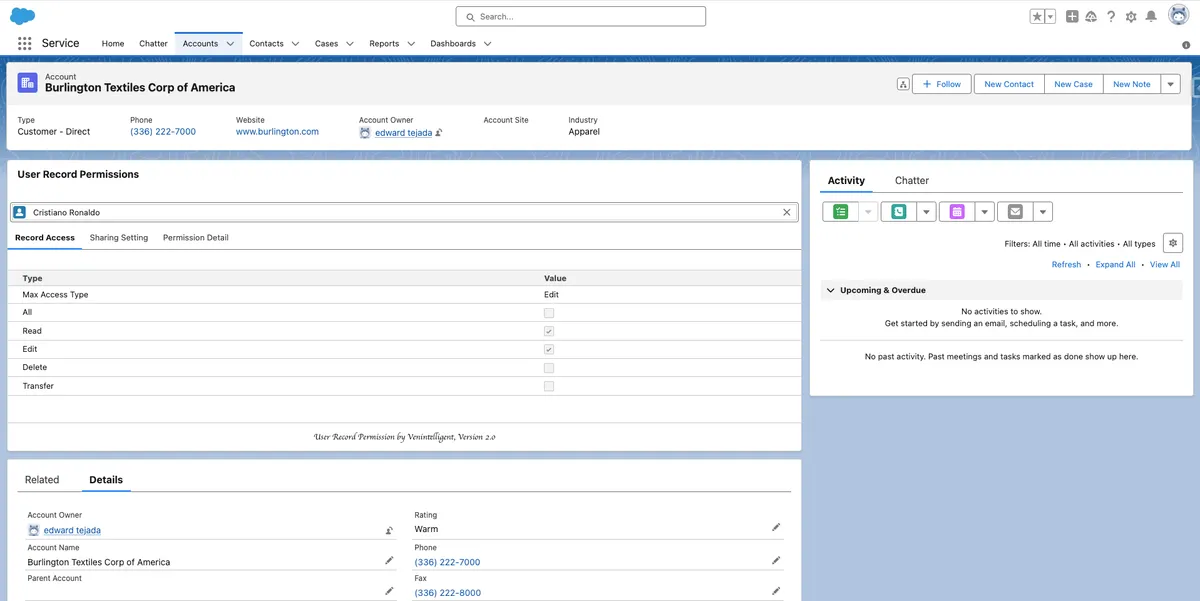Switch to the Sharing Setting tab

tap(119, 238)
